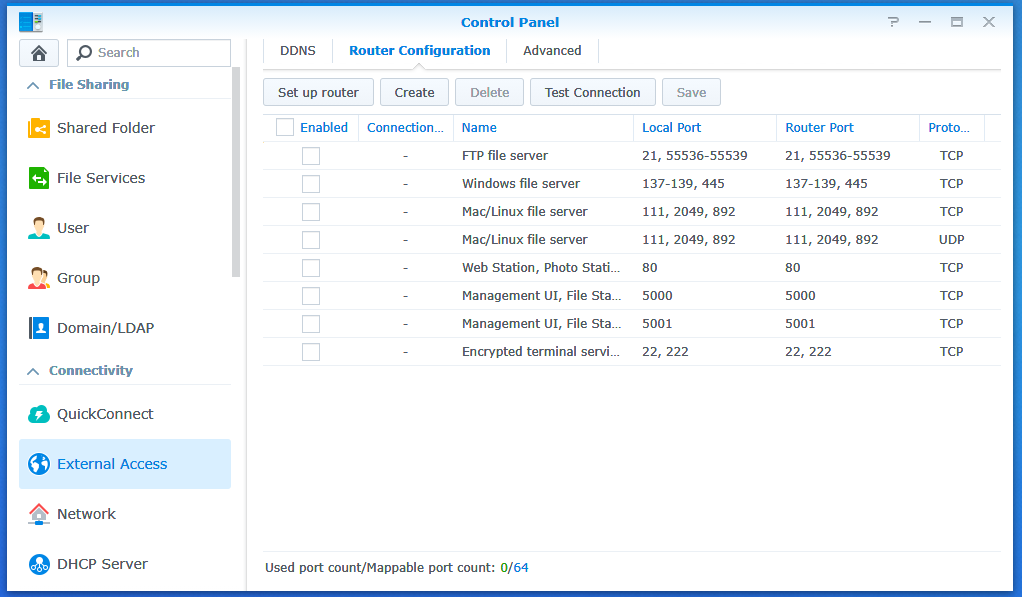Open the Advanced tab

click(x=552, y=51)
